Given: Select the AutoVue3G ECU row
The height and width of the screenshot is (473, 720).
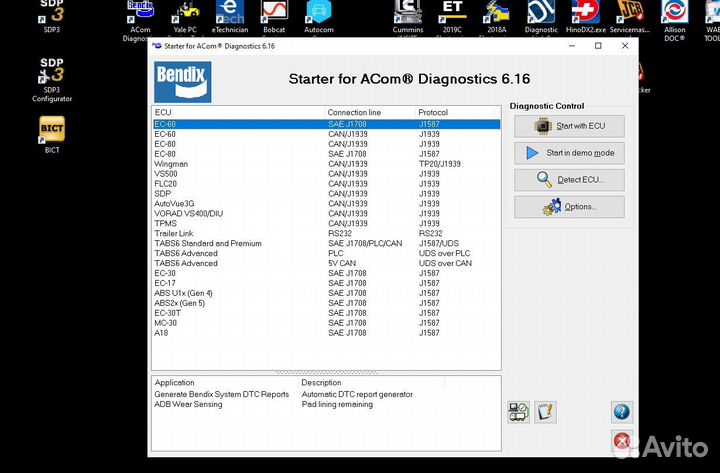Looking at the screenshot, I should (174, 204).
